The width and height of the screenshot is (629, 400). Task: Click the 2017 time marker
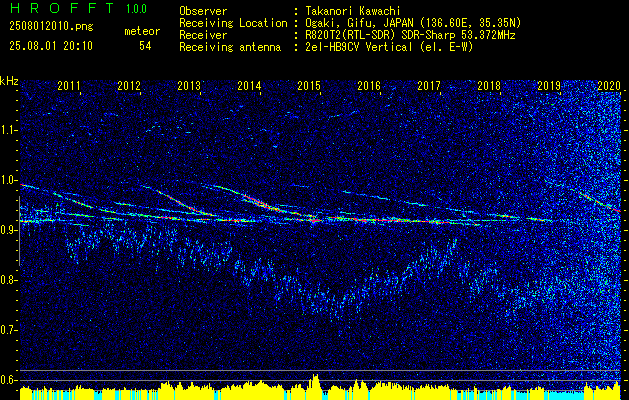pos(429,85)
